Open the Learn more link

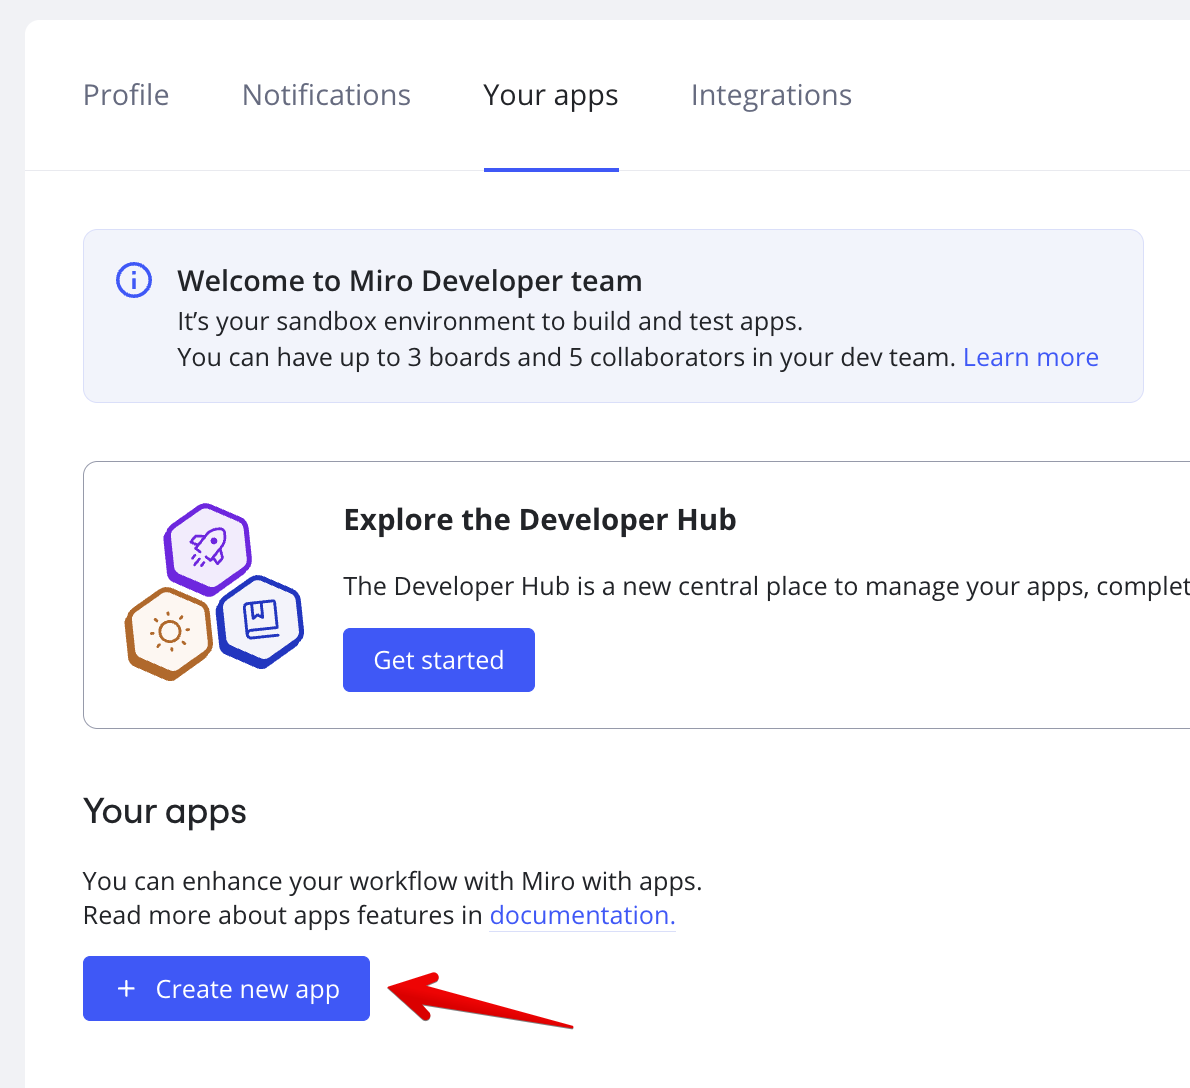(1031, 357)
